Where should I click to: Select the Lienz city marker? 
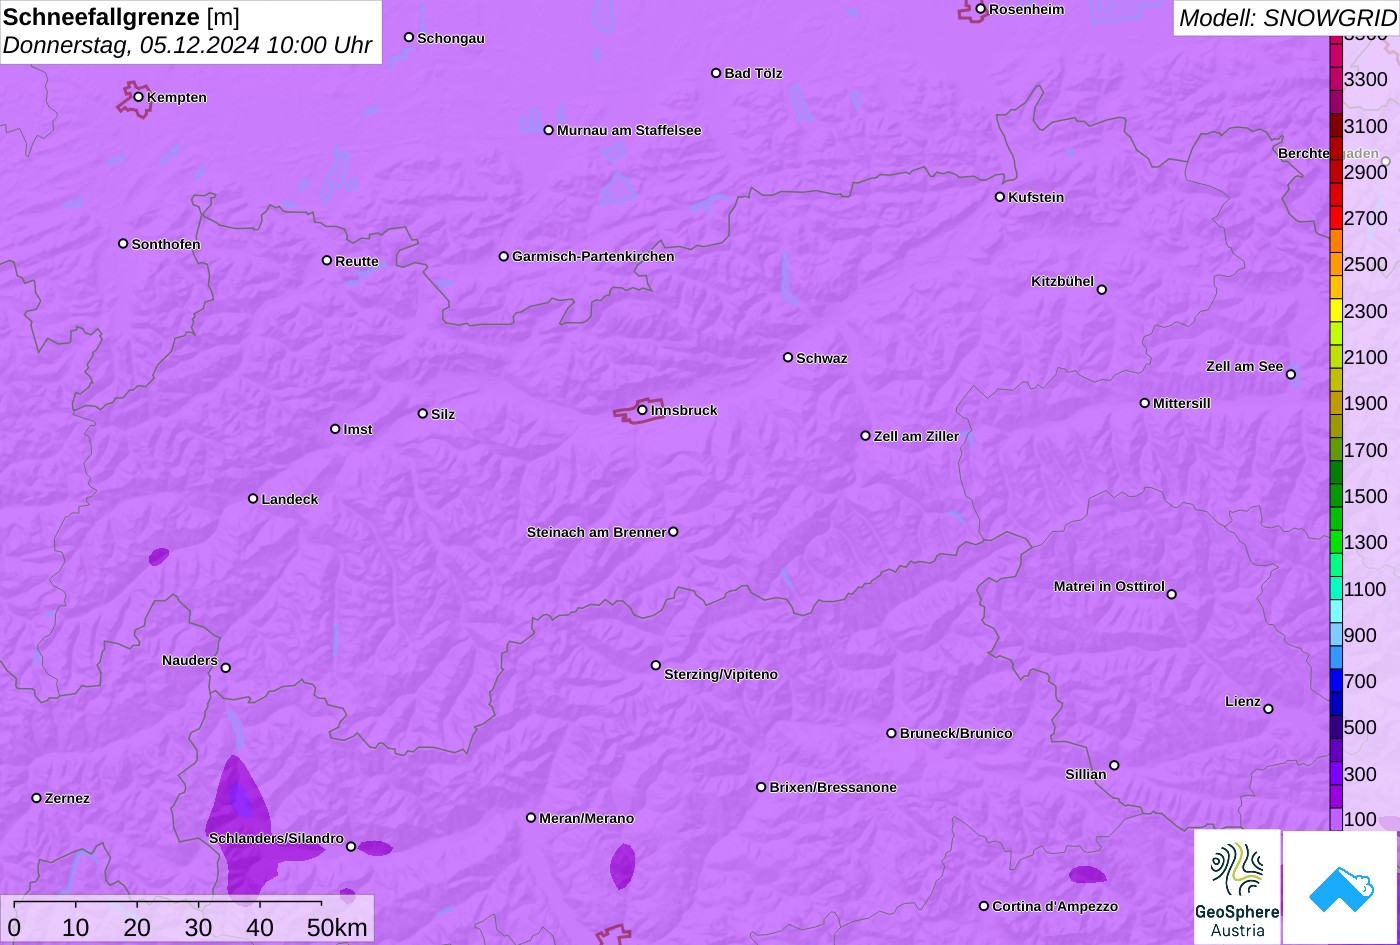pos(1268,709)
